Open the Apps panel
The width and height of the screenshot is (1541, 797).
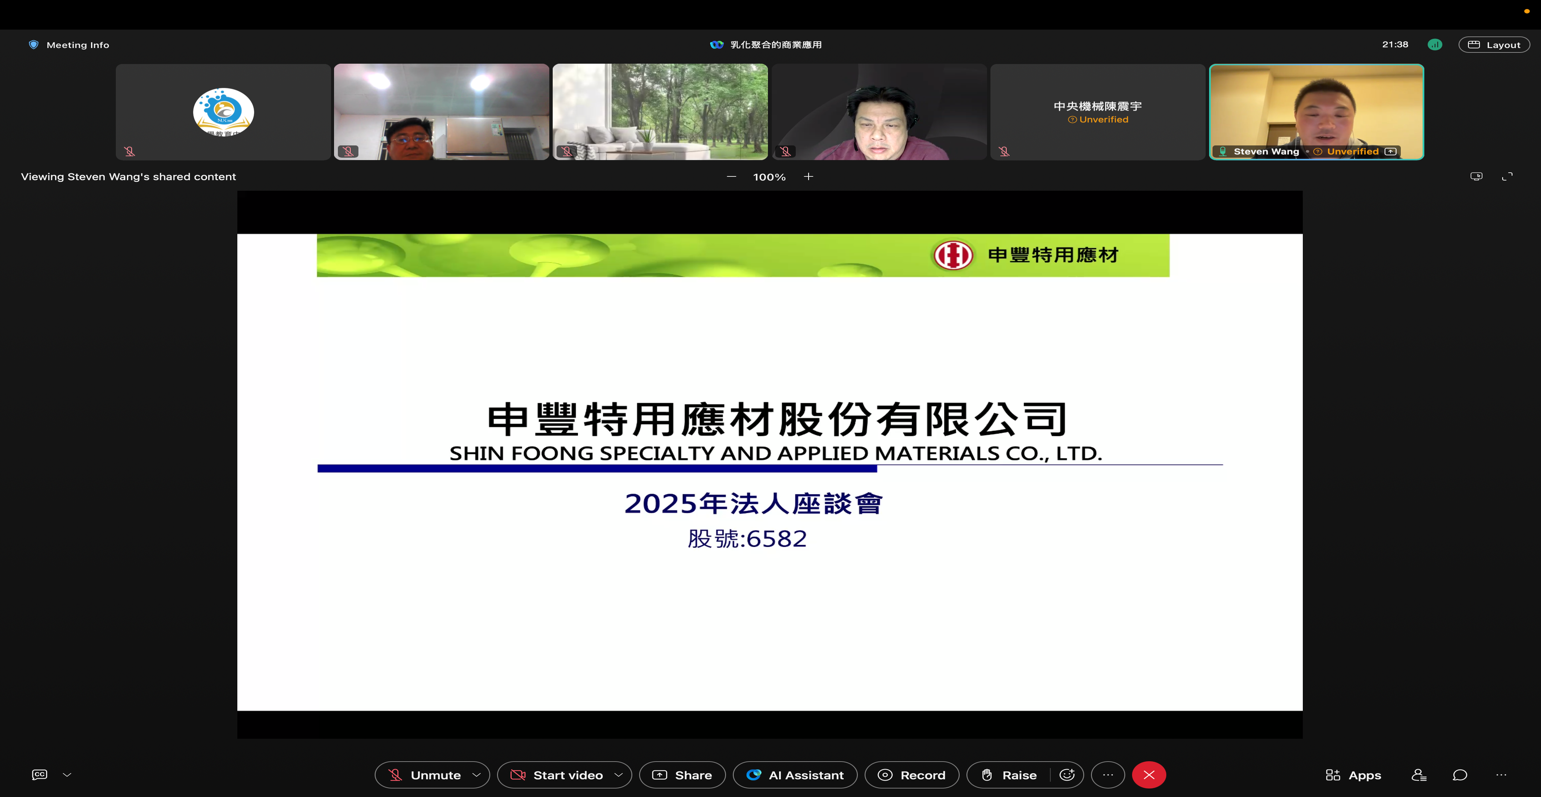(x=1353, y=775)
